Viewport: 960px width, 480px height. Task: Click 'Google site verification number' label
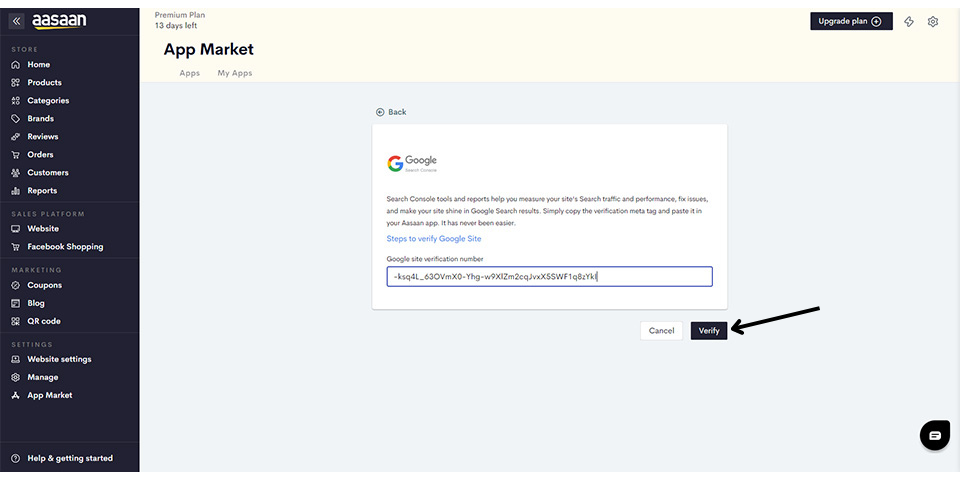tap(435, 259)
